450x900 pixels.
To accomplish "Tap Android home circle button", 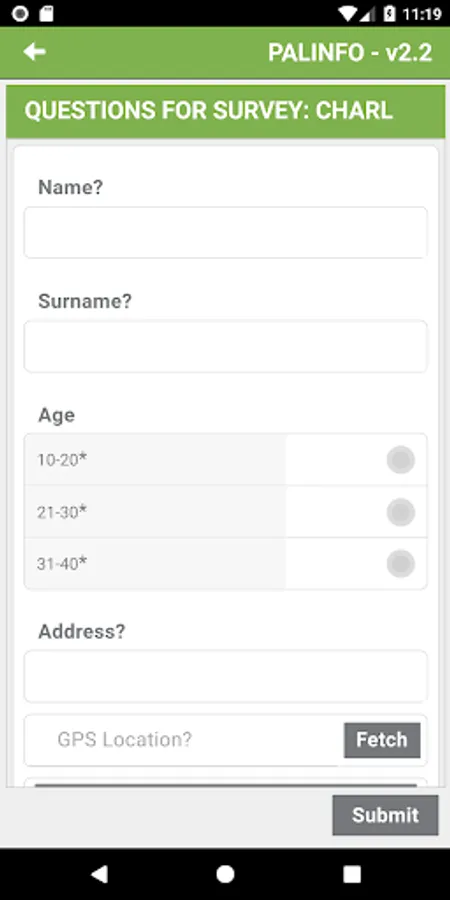I will pyautogui.click(x=225, y=874).
